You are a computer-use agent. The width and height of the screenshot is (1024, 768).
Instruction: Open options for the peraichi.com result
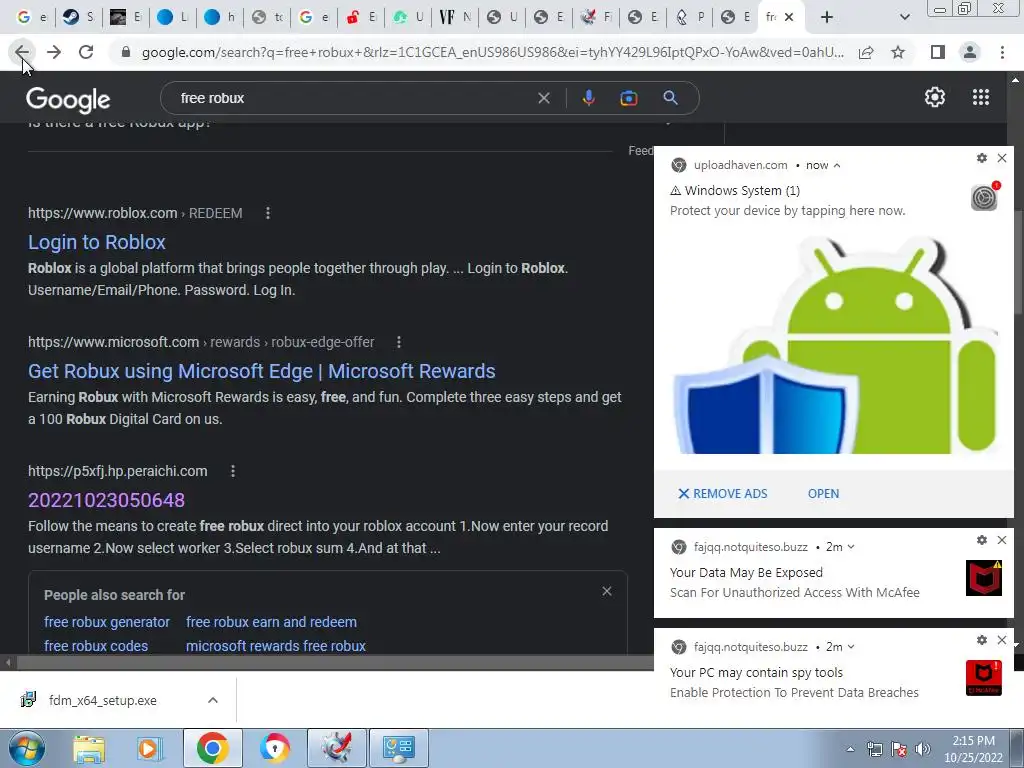(x=232, y=471)
